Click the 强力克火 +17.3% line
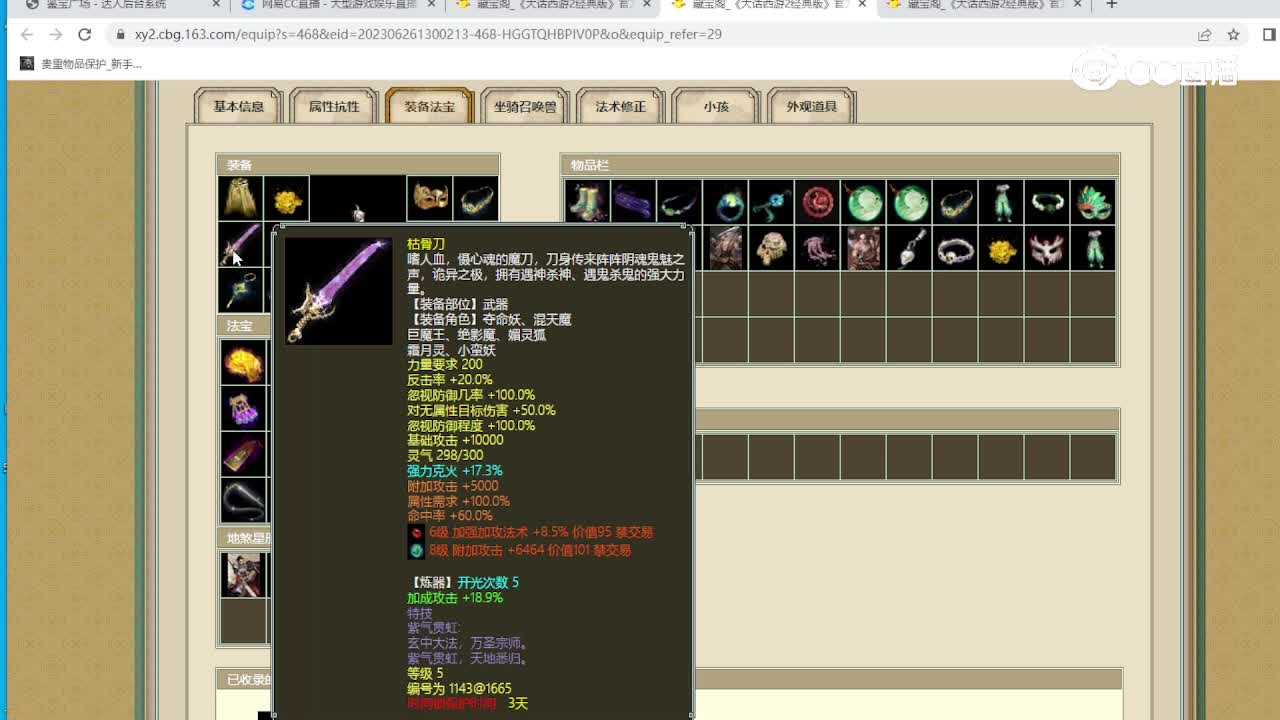Image resolution: width=1280 pixels, height=720 pixels. click(455, 471)
